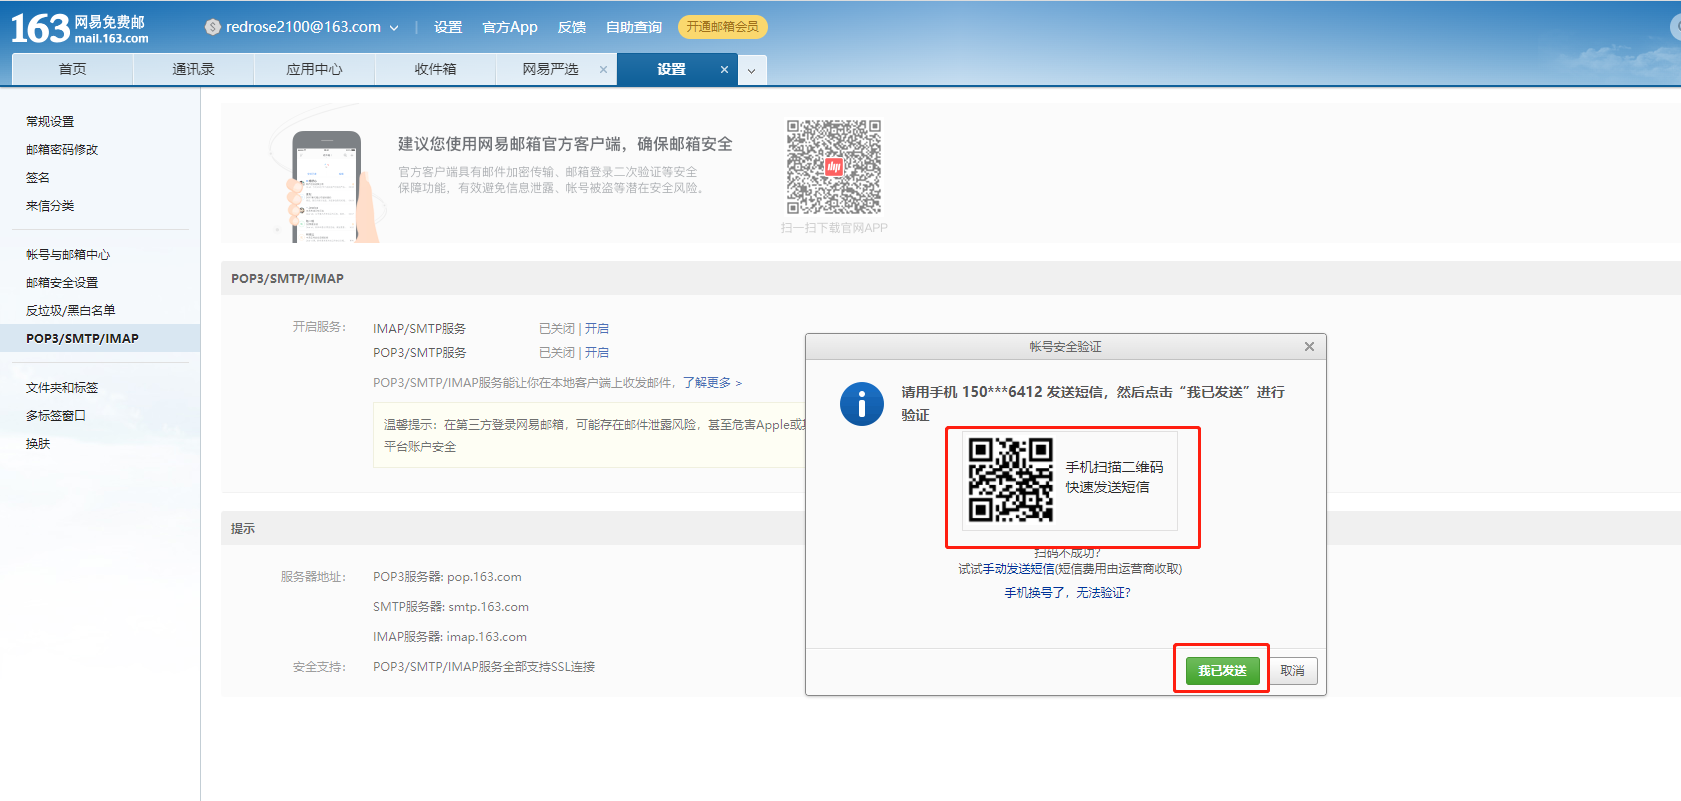Viewport: 1681px width, 801px height.
Task: Open 换肤 in the sidebar
Action: coord(38,443)
